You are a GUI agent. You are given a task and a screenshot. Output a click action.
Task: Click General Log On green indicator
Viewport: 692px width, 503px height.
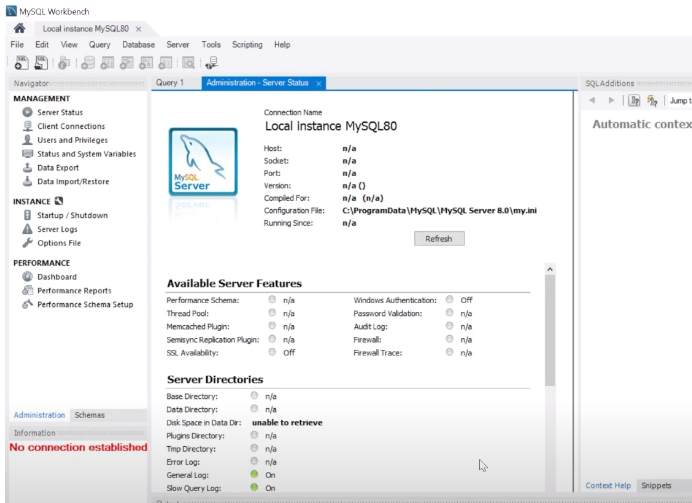254,474
